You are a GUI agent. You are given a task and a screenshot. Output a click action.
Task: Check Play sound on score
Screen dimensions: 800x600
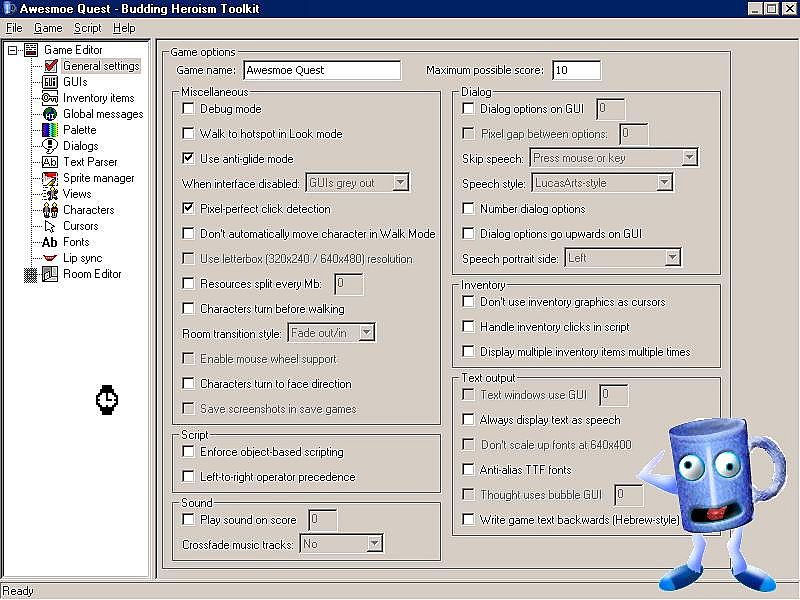(x=188, y=520)
